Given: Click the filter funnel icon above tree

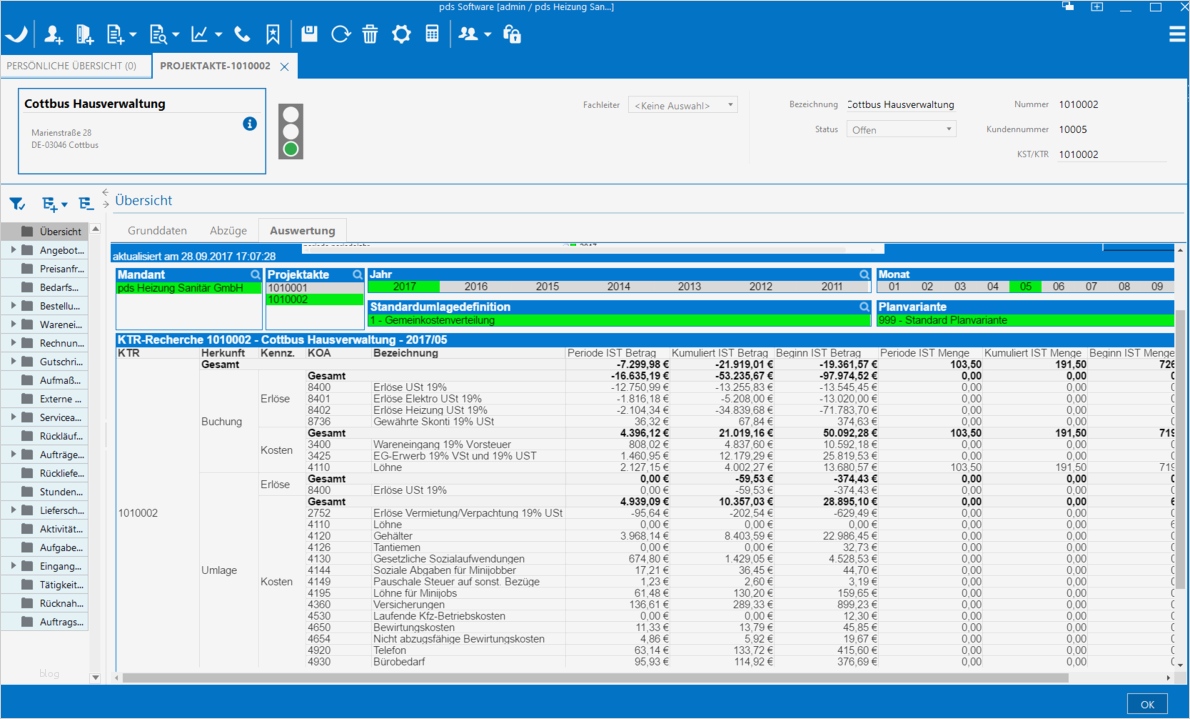Looking at the screenshot, I should 17,204.
